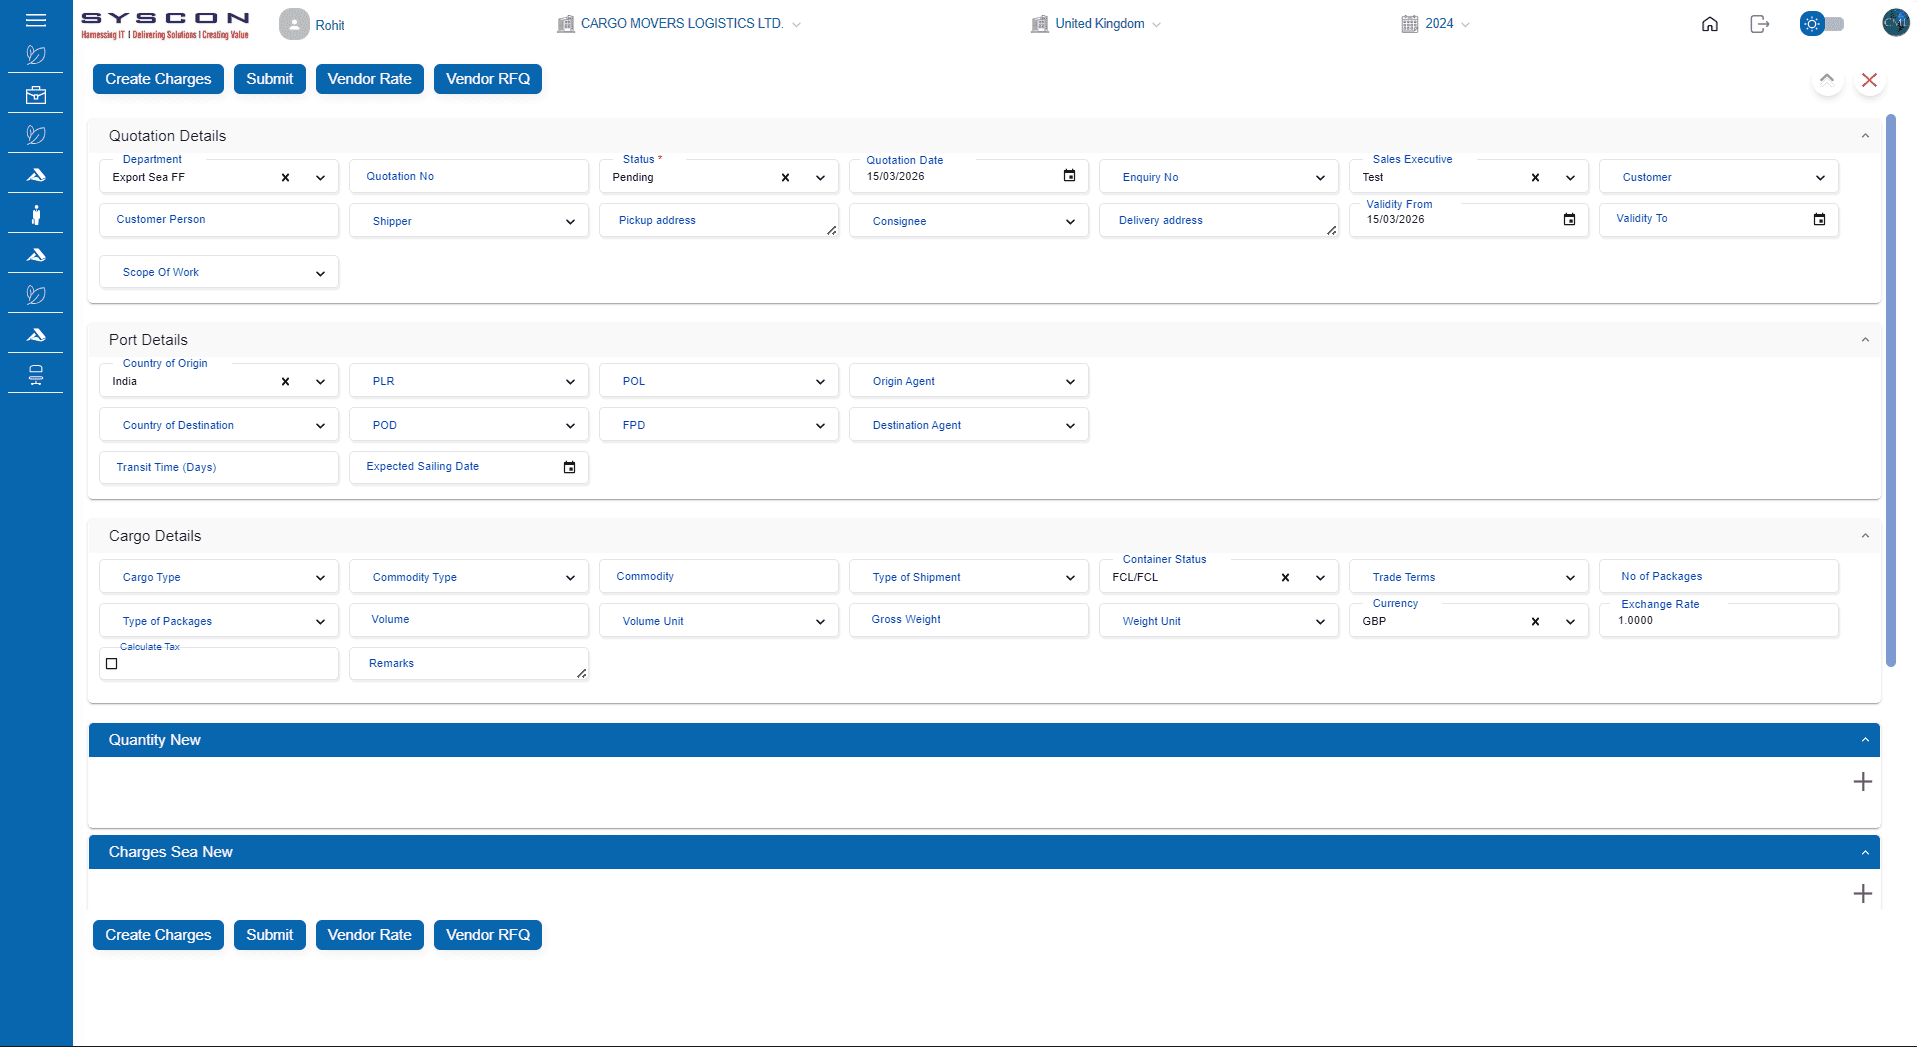Select the person icon in the sidebar
Viewport: 1917px width, 1047px height.
(x=35, y=214)
